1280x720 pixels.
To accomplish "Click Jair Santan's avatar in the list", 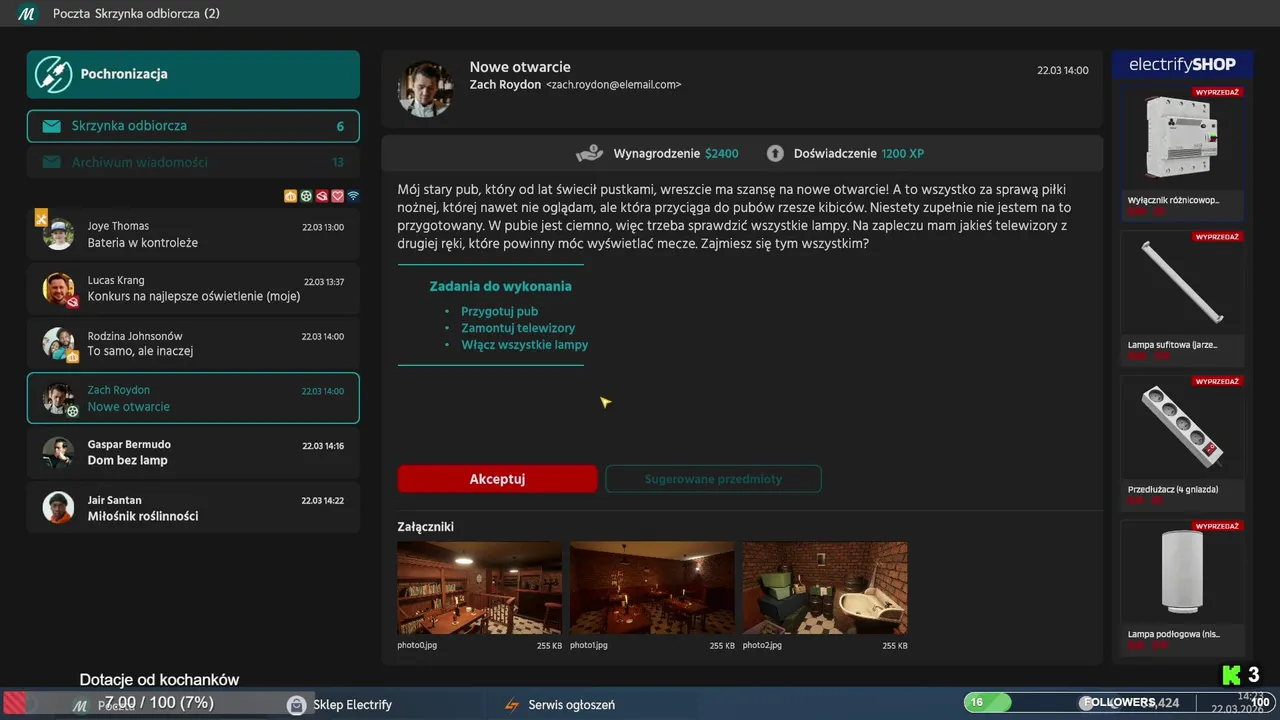I will [58, 507].
